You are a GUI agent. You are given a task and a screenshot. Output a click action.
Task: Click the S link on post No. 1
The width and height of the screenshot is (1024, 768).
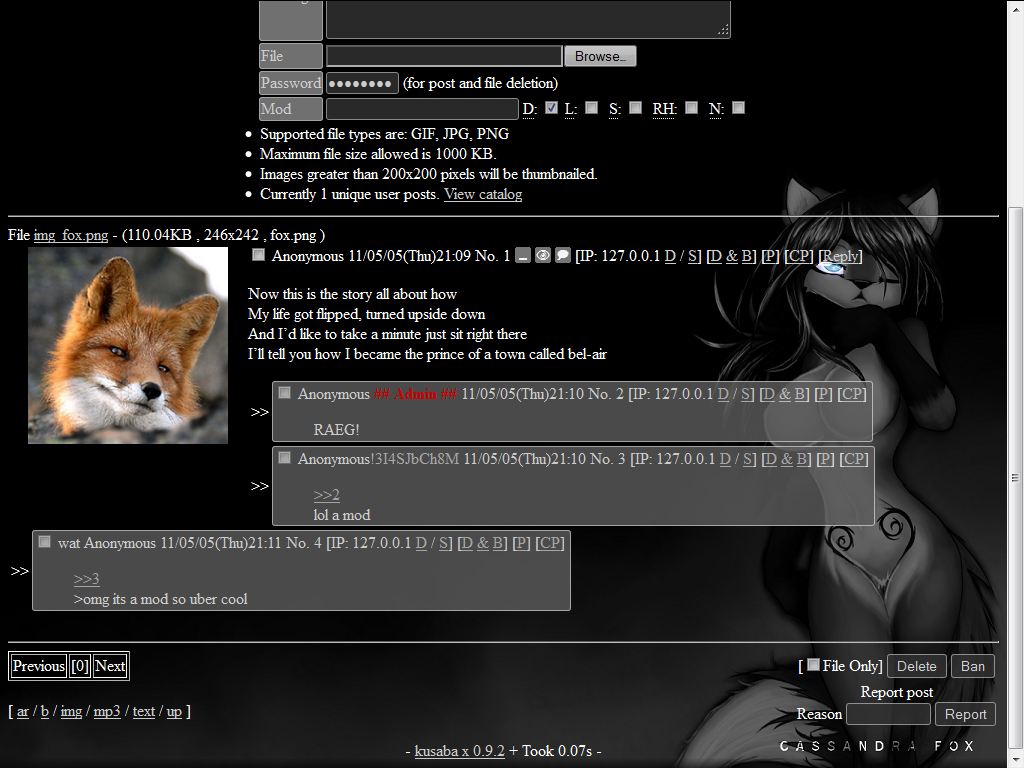click(x=692, y=256)
